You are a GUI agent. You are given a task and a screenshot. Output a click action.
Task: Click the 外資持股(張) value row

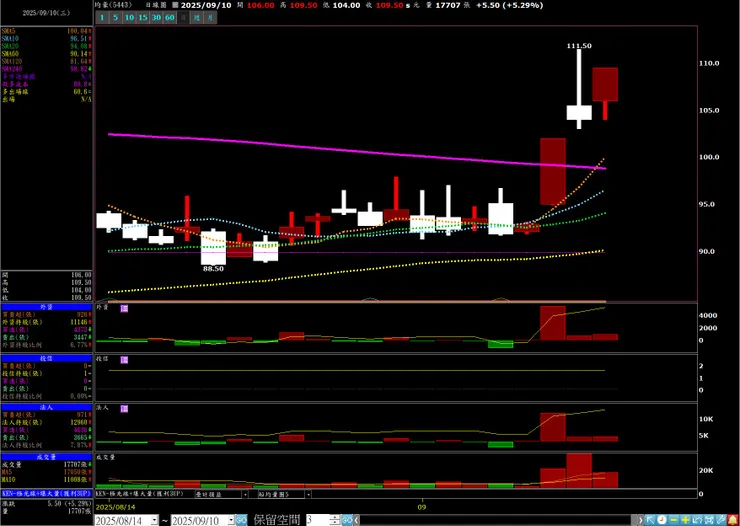(46, 322)
